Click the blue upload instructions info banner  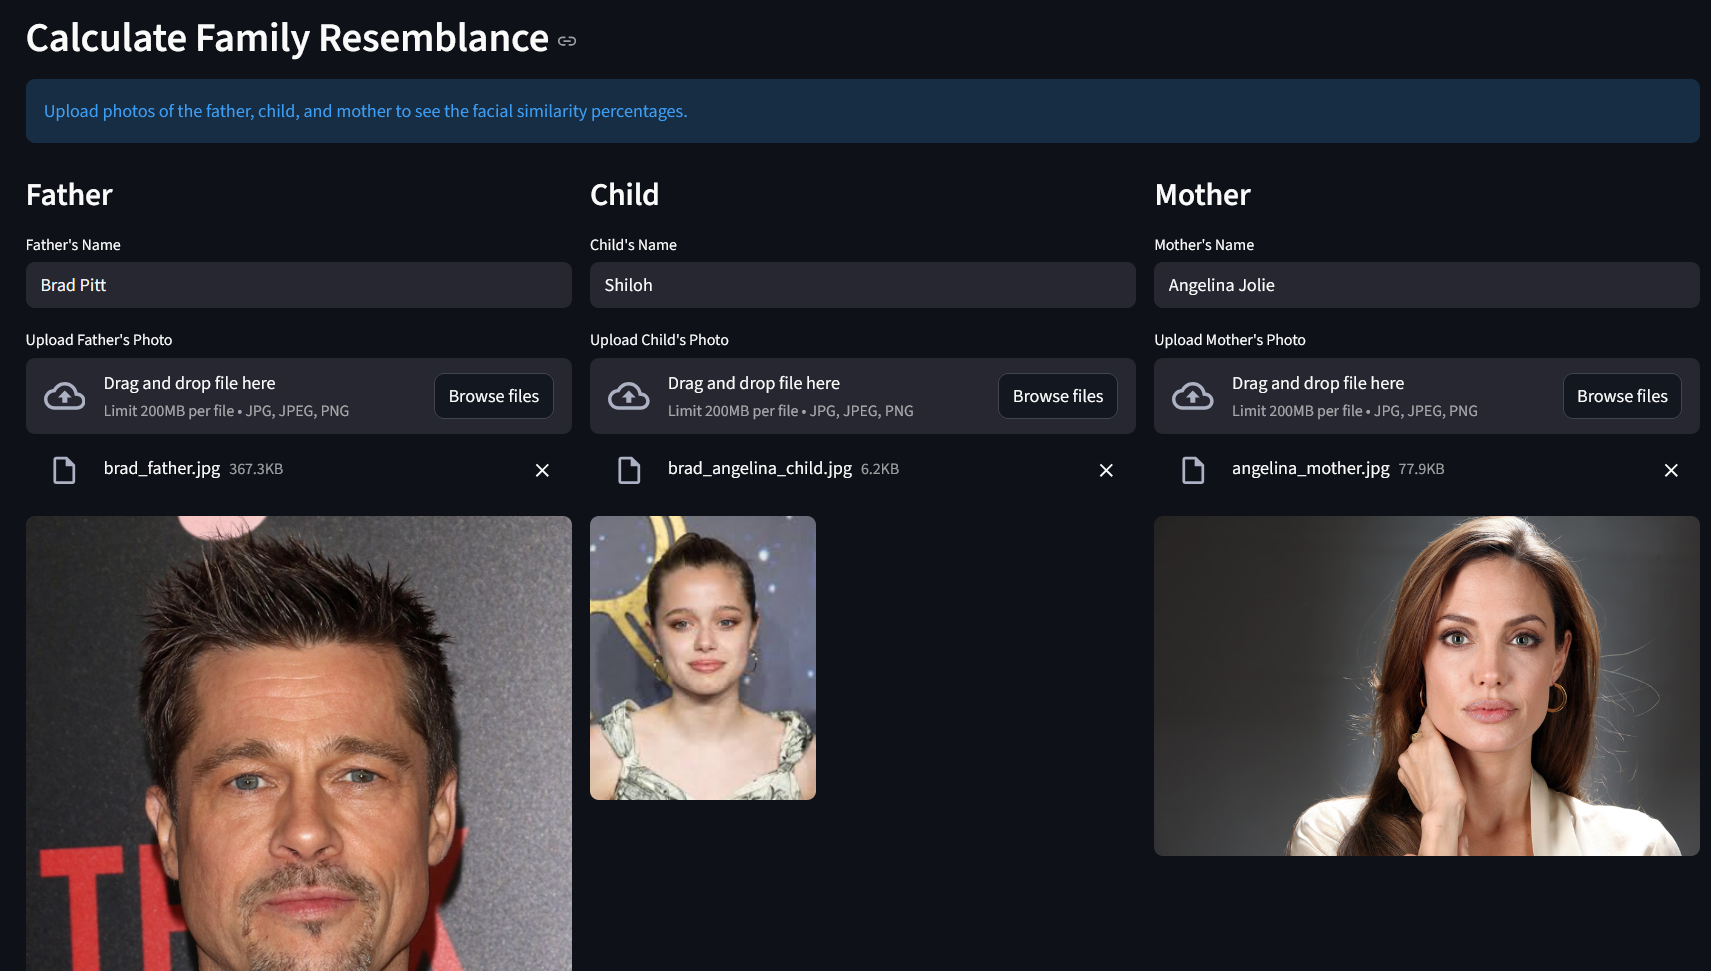pos(862,111)
